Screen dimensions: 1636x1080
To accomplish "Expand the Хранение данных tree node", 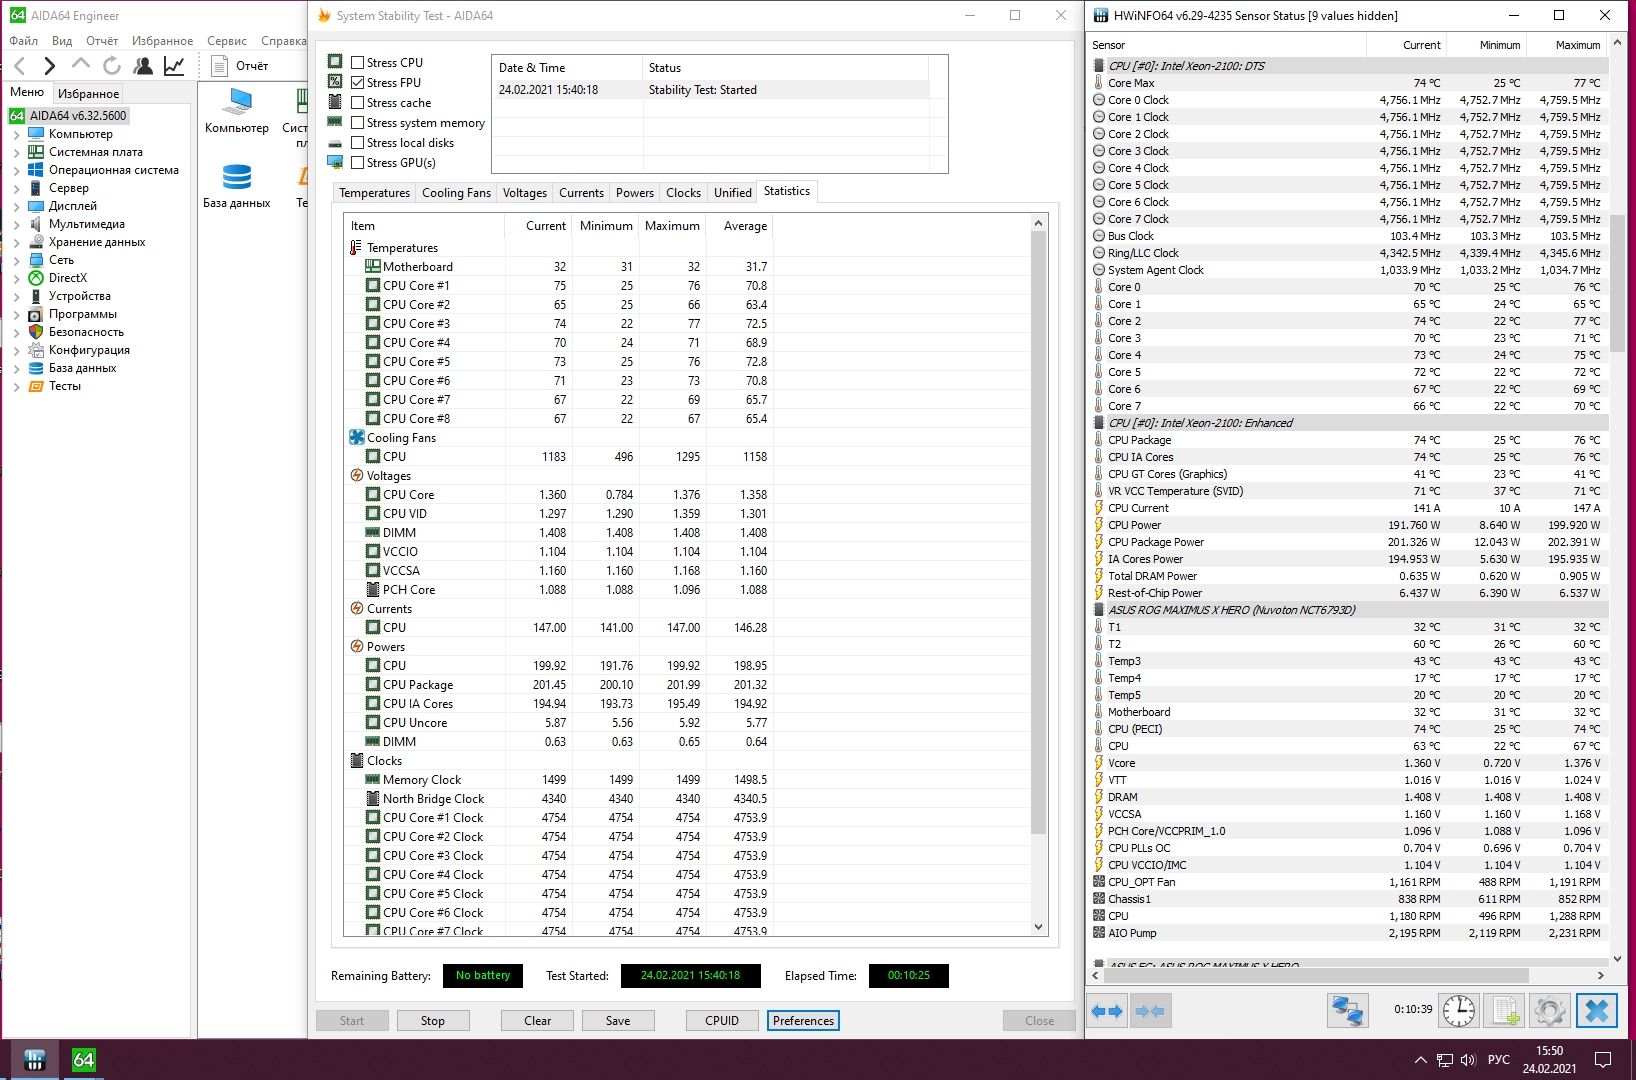I will 16,242.
